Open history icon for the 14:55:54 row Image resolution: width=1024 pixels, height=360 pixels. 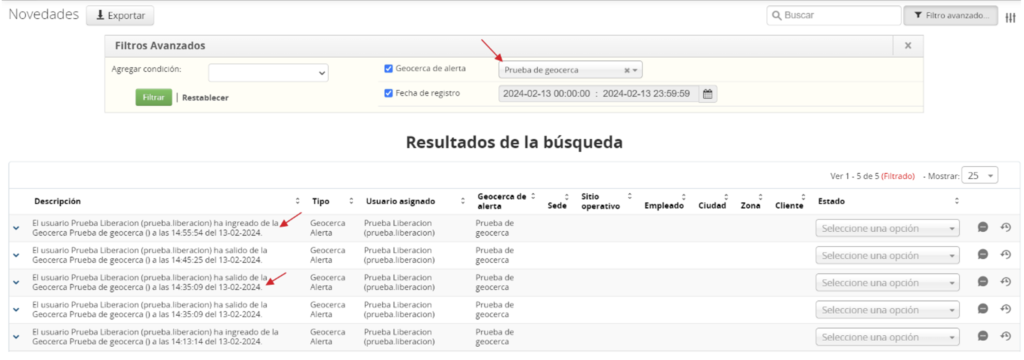tap(1006, 227)
